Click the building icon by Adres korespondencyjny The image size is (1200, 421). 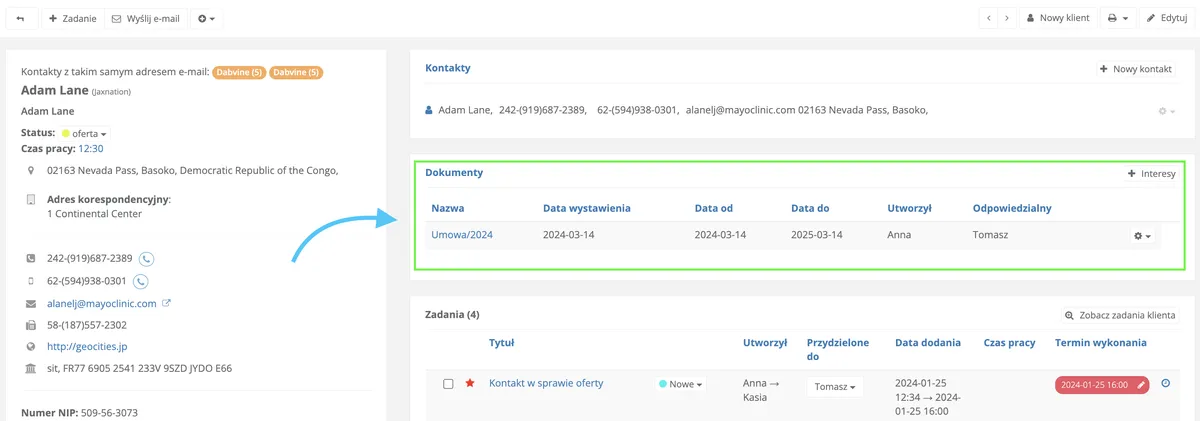[x=31, y=200]
